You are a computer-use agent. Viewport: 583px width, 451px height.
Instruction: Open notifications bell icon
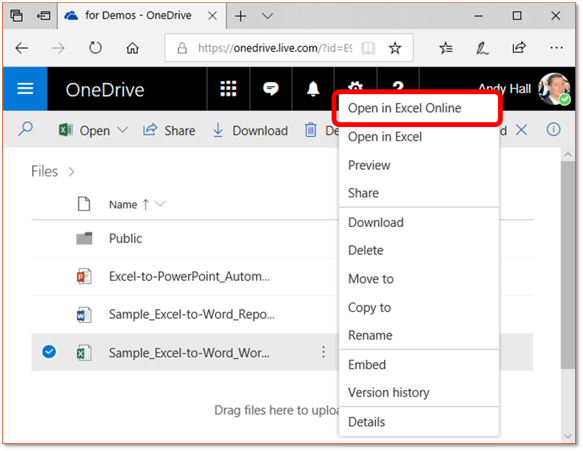(x=313, y=89)
